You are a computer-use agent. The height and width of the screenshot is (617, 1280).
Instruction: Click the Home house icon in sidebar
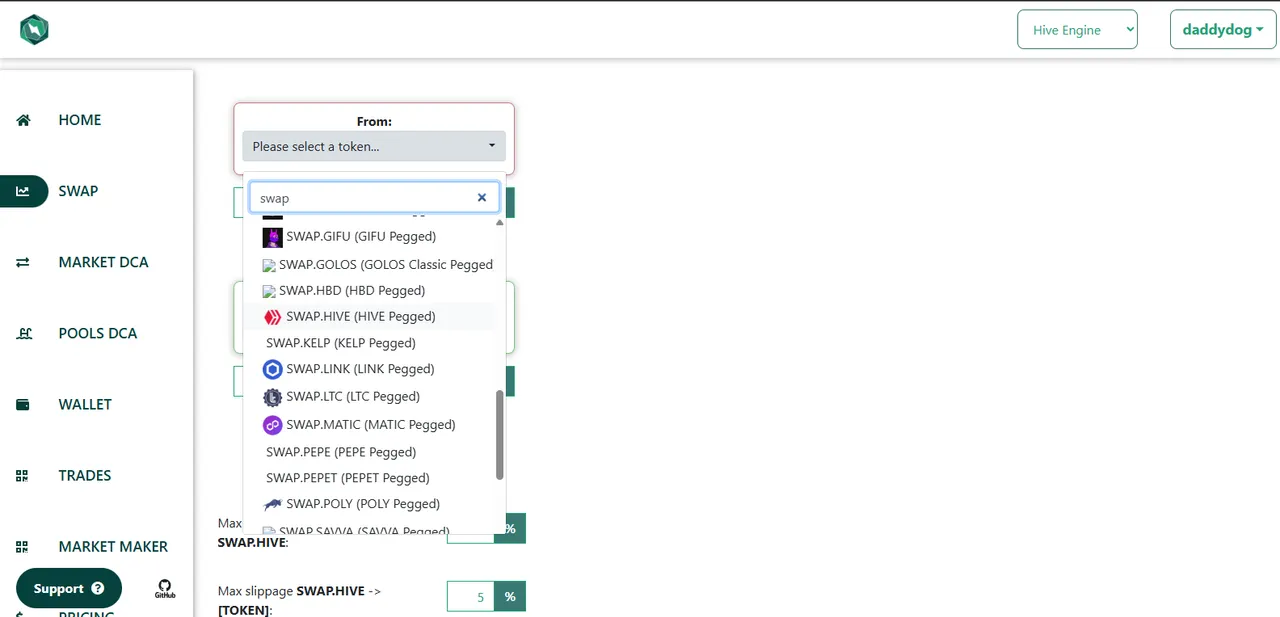click(23, 120)
